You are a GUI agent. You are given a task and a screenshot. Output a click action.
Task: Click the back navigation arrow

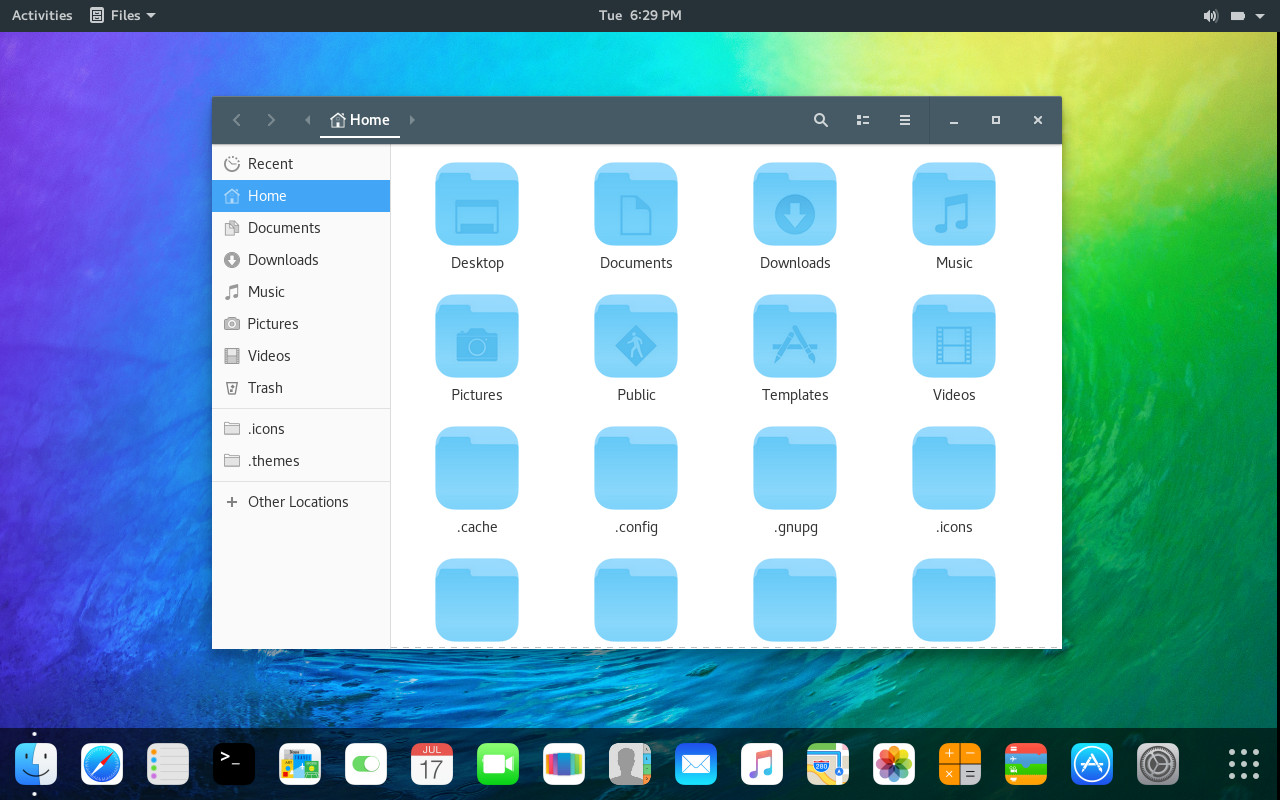(x=236, y=120)
